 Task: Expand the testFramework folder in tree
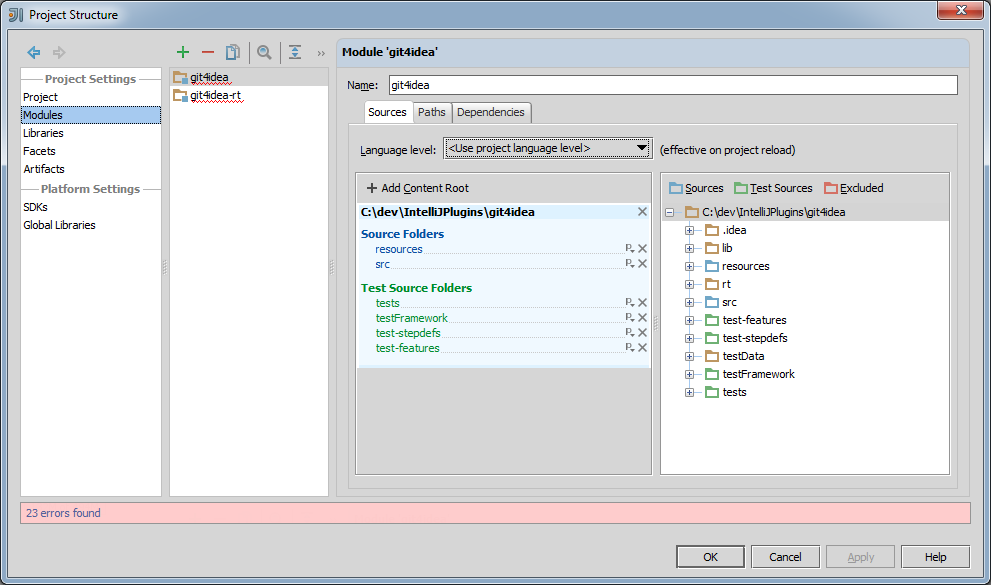[x=690, y=375]
